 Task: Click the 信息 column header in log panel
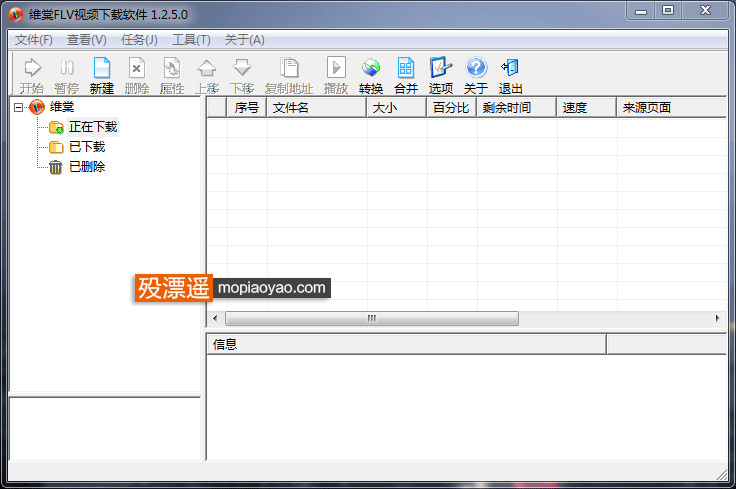(x=406, y=344)
